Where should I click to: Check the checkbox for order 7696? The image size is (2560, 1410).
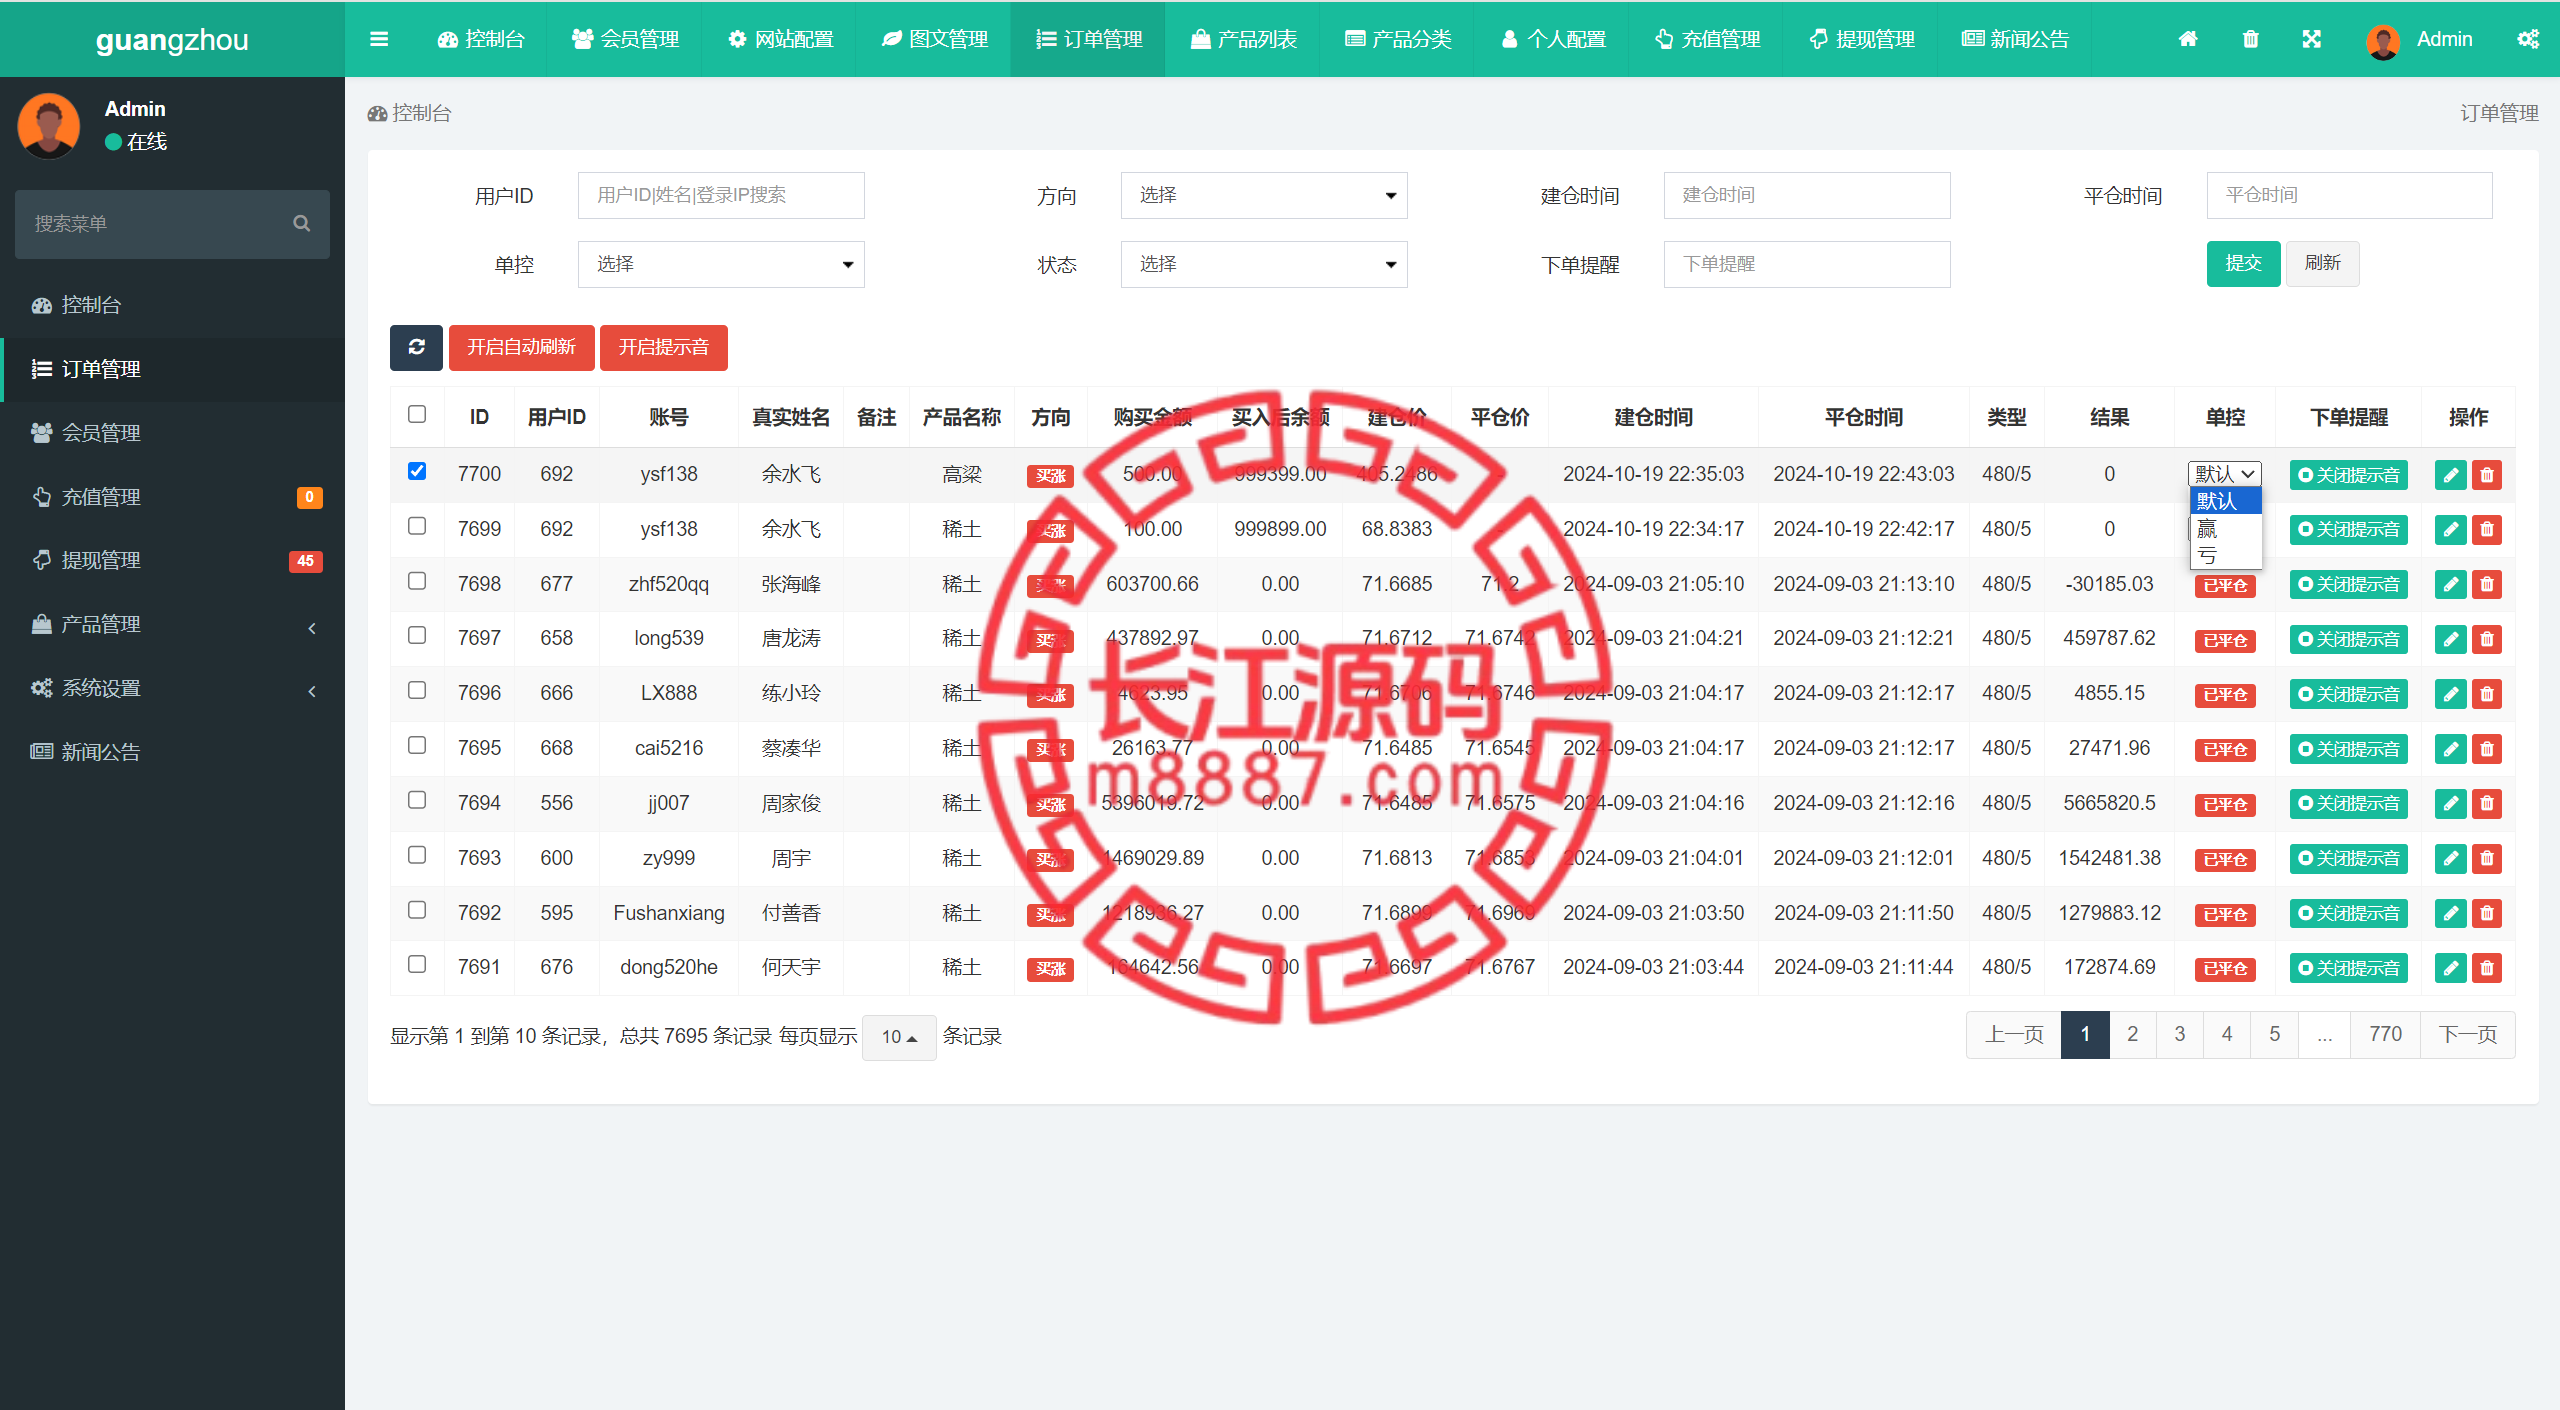(x=417, y=690)
